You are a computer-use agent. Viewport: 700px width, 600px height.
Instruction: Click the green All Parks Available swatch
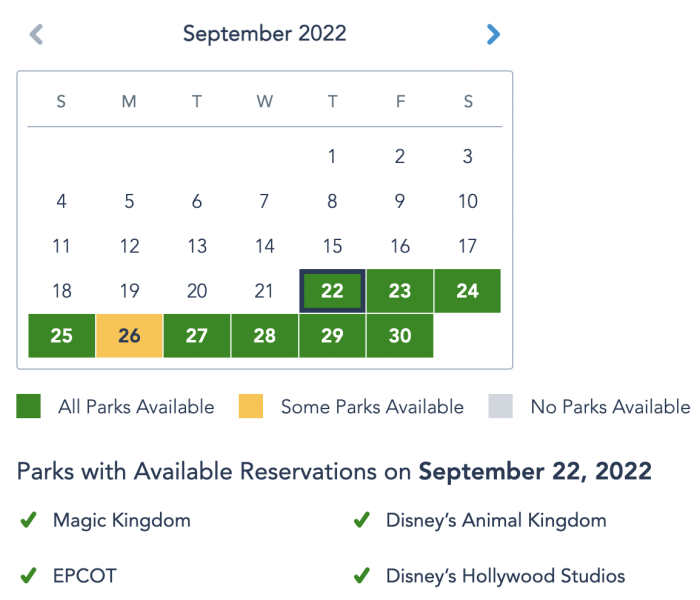[29, 406]
